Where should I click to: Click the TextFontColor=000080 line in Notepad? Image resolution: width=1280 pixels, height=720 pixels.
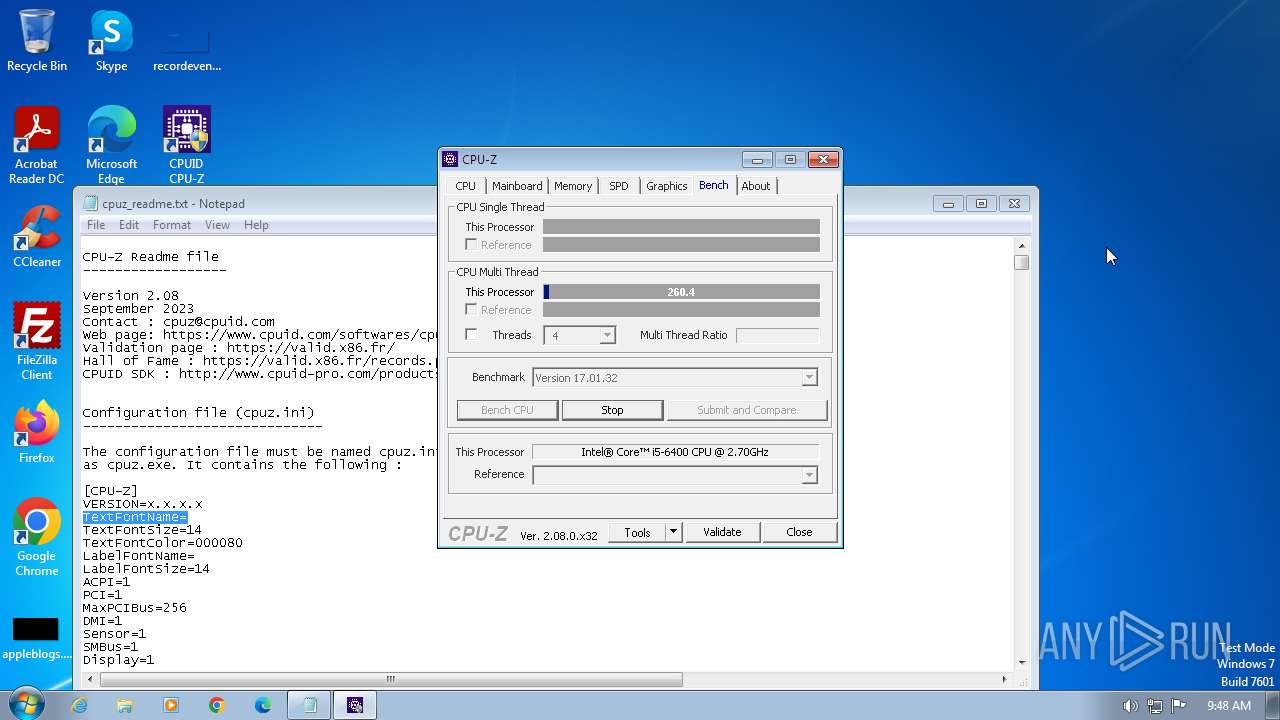pyautogui.click(x=162, y=543)
